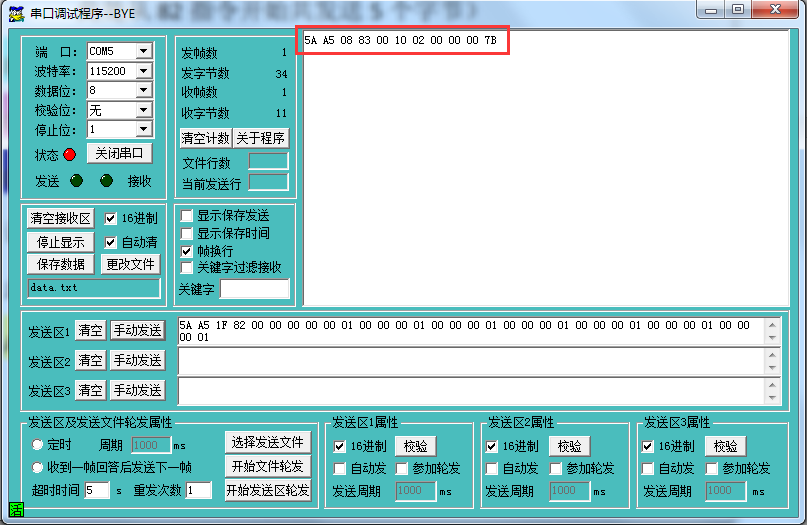Image resolution: width=807 pixels, height=525 pixels.
Task: Click 清空 for 发送区1
Action: 91,330
